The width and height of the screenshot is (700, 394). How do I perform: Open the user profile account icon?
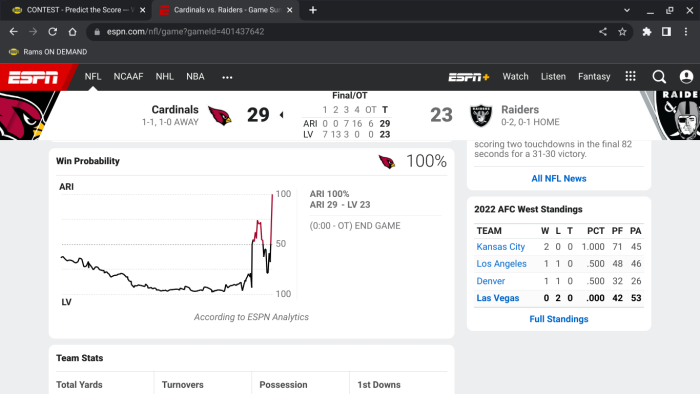tap(686, 77)
